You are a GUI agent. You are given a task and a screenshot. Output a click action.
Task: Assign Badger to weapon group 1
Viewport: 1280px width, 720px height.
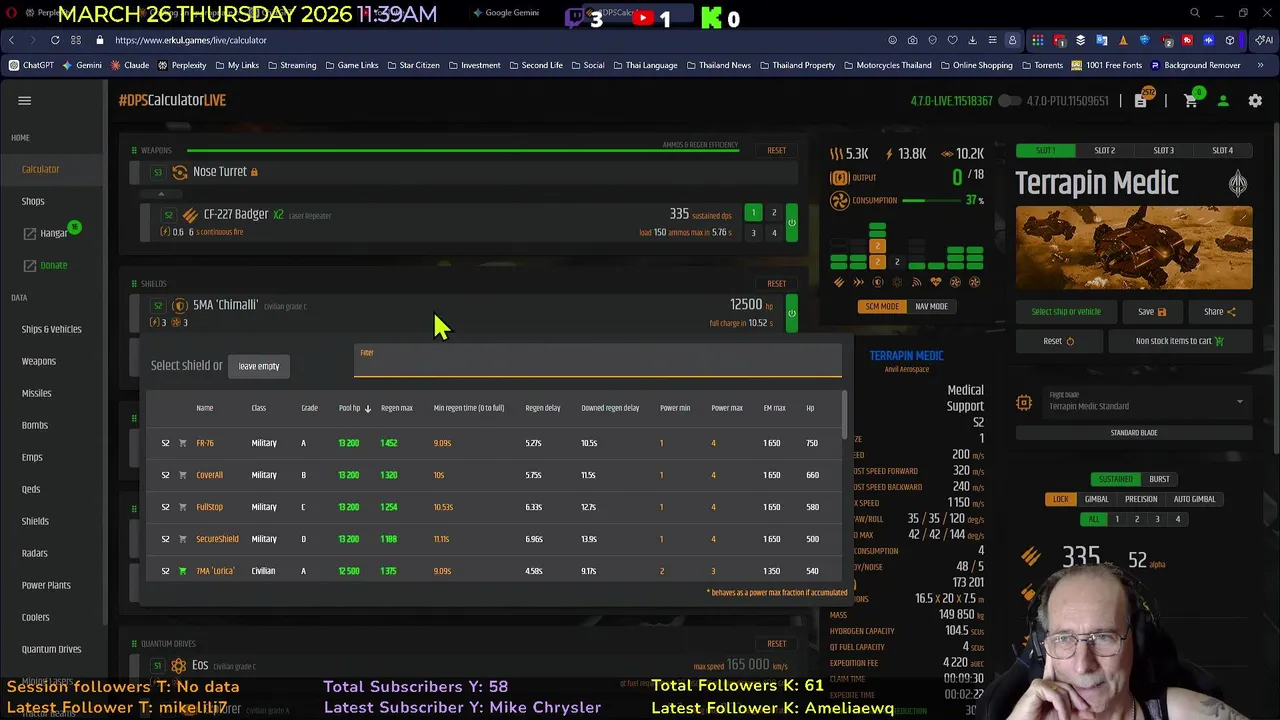[x=754, y=212]
